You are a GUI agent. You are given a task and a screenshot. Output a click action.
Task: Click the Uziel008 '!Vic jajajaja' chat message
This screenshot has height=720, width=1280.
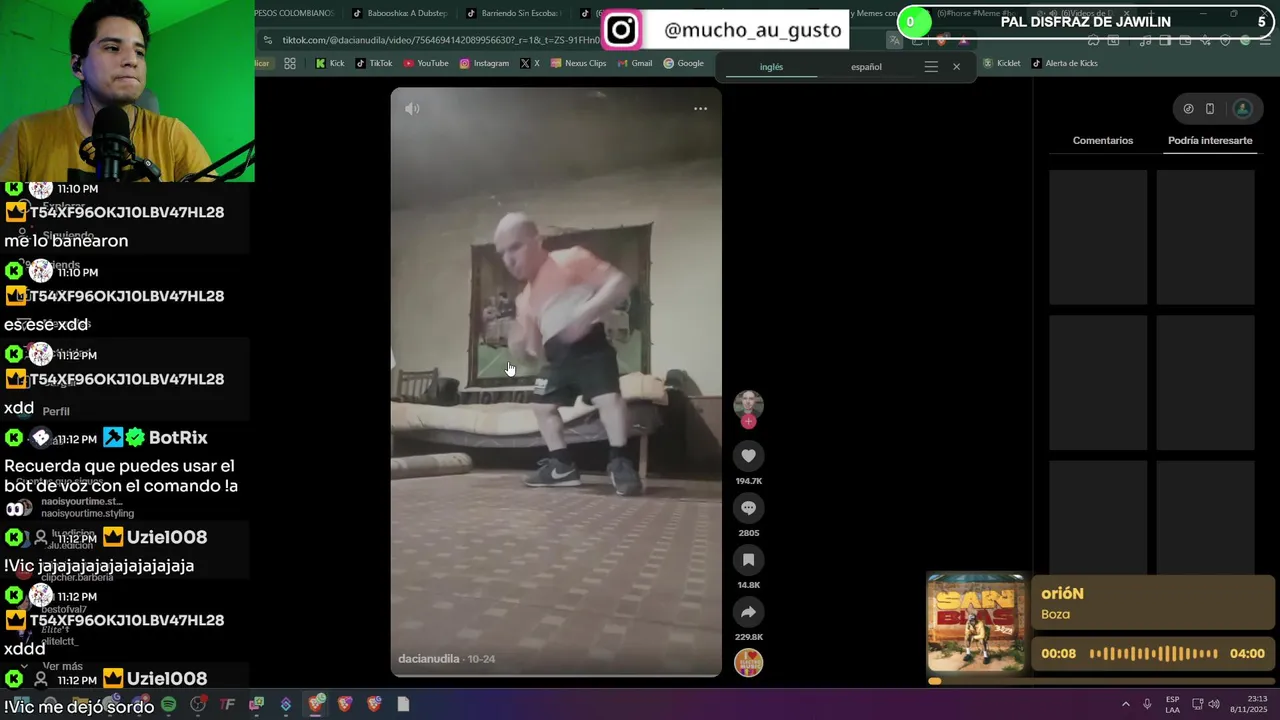pyautogui.click(x=99, y=566)
